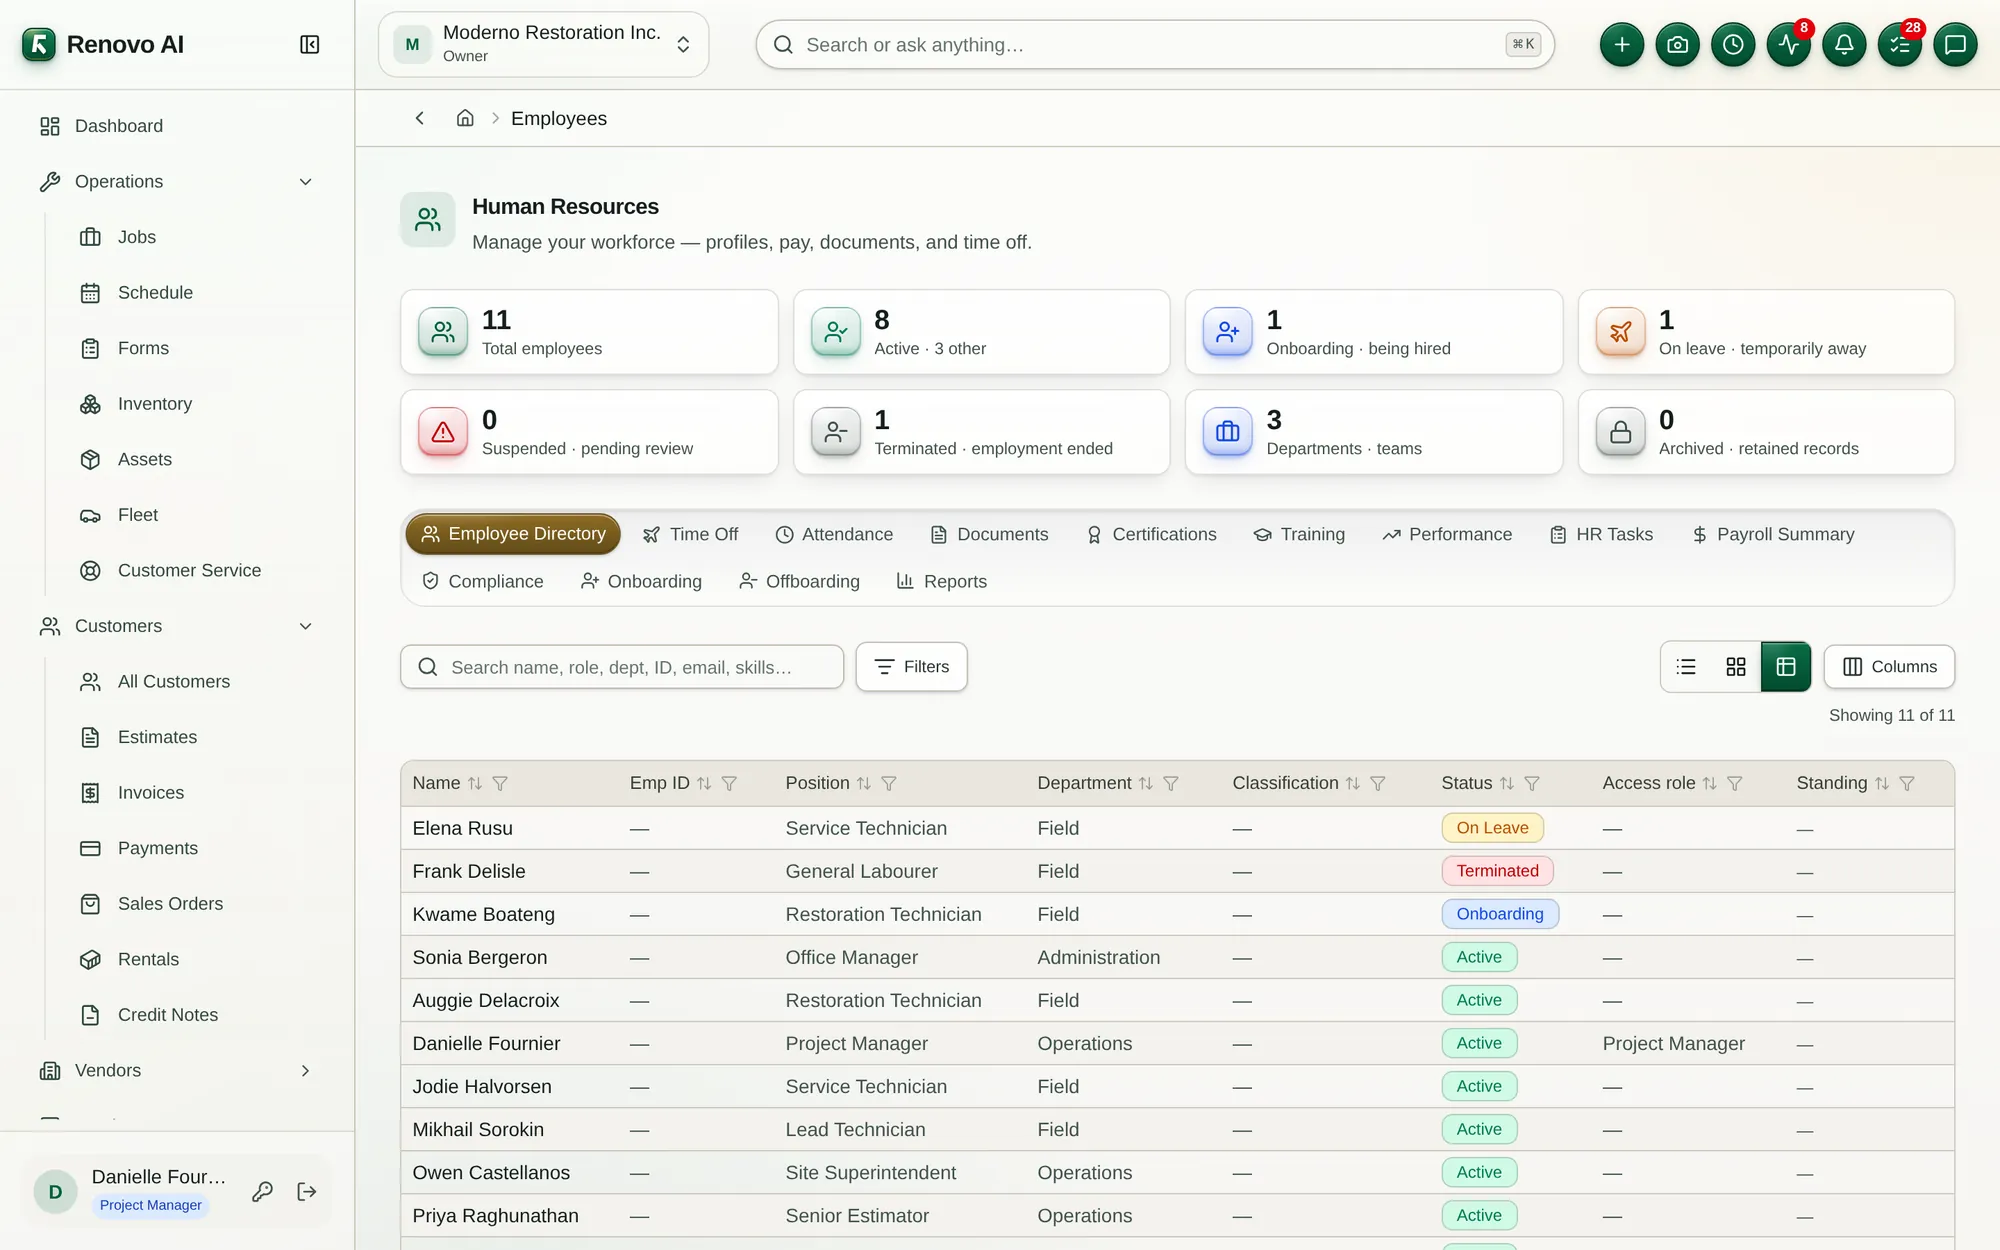The image size is (2000, 1250).
Task: Sort by Name column arrows
Action: point(475,783)
